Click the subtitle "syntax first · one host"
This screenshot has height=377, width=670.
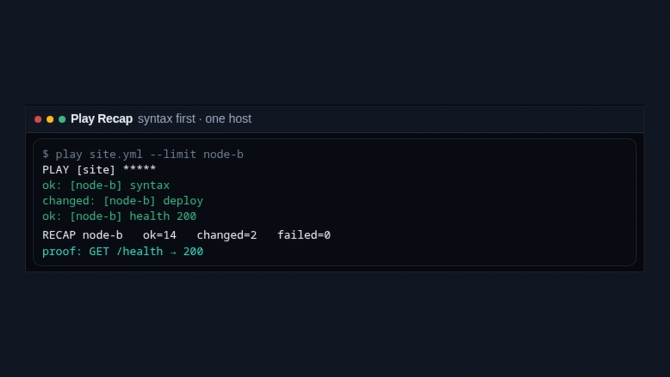coord(194,119)
